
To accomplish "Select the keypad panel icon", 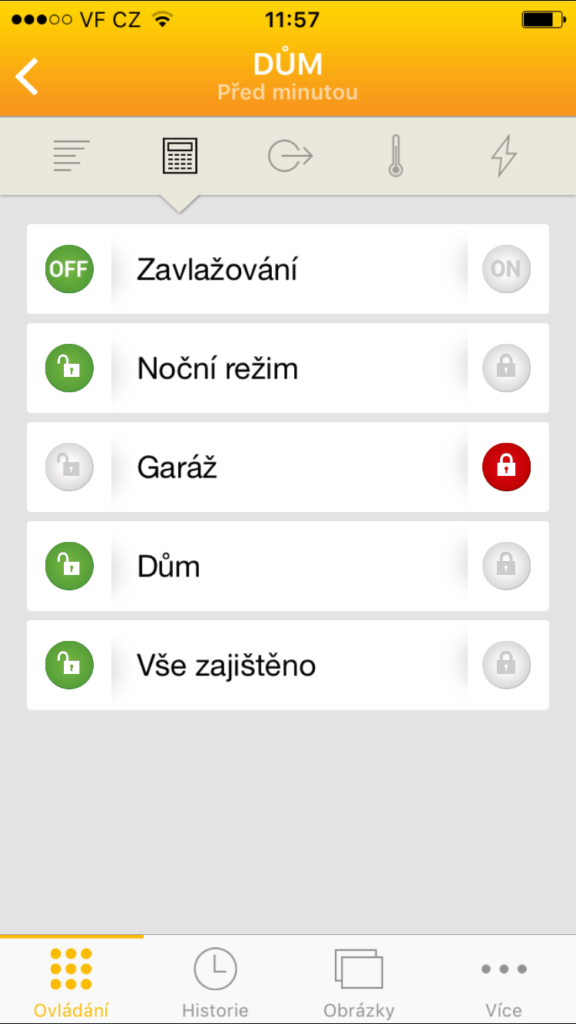I will click(180, 156).
